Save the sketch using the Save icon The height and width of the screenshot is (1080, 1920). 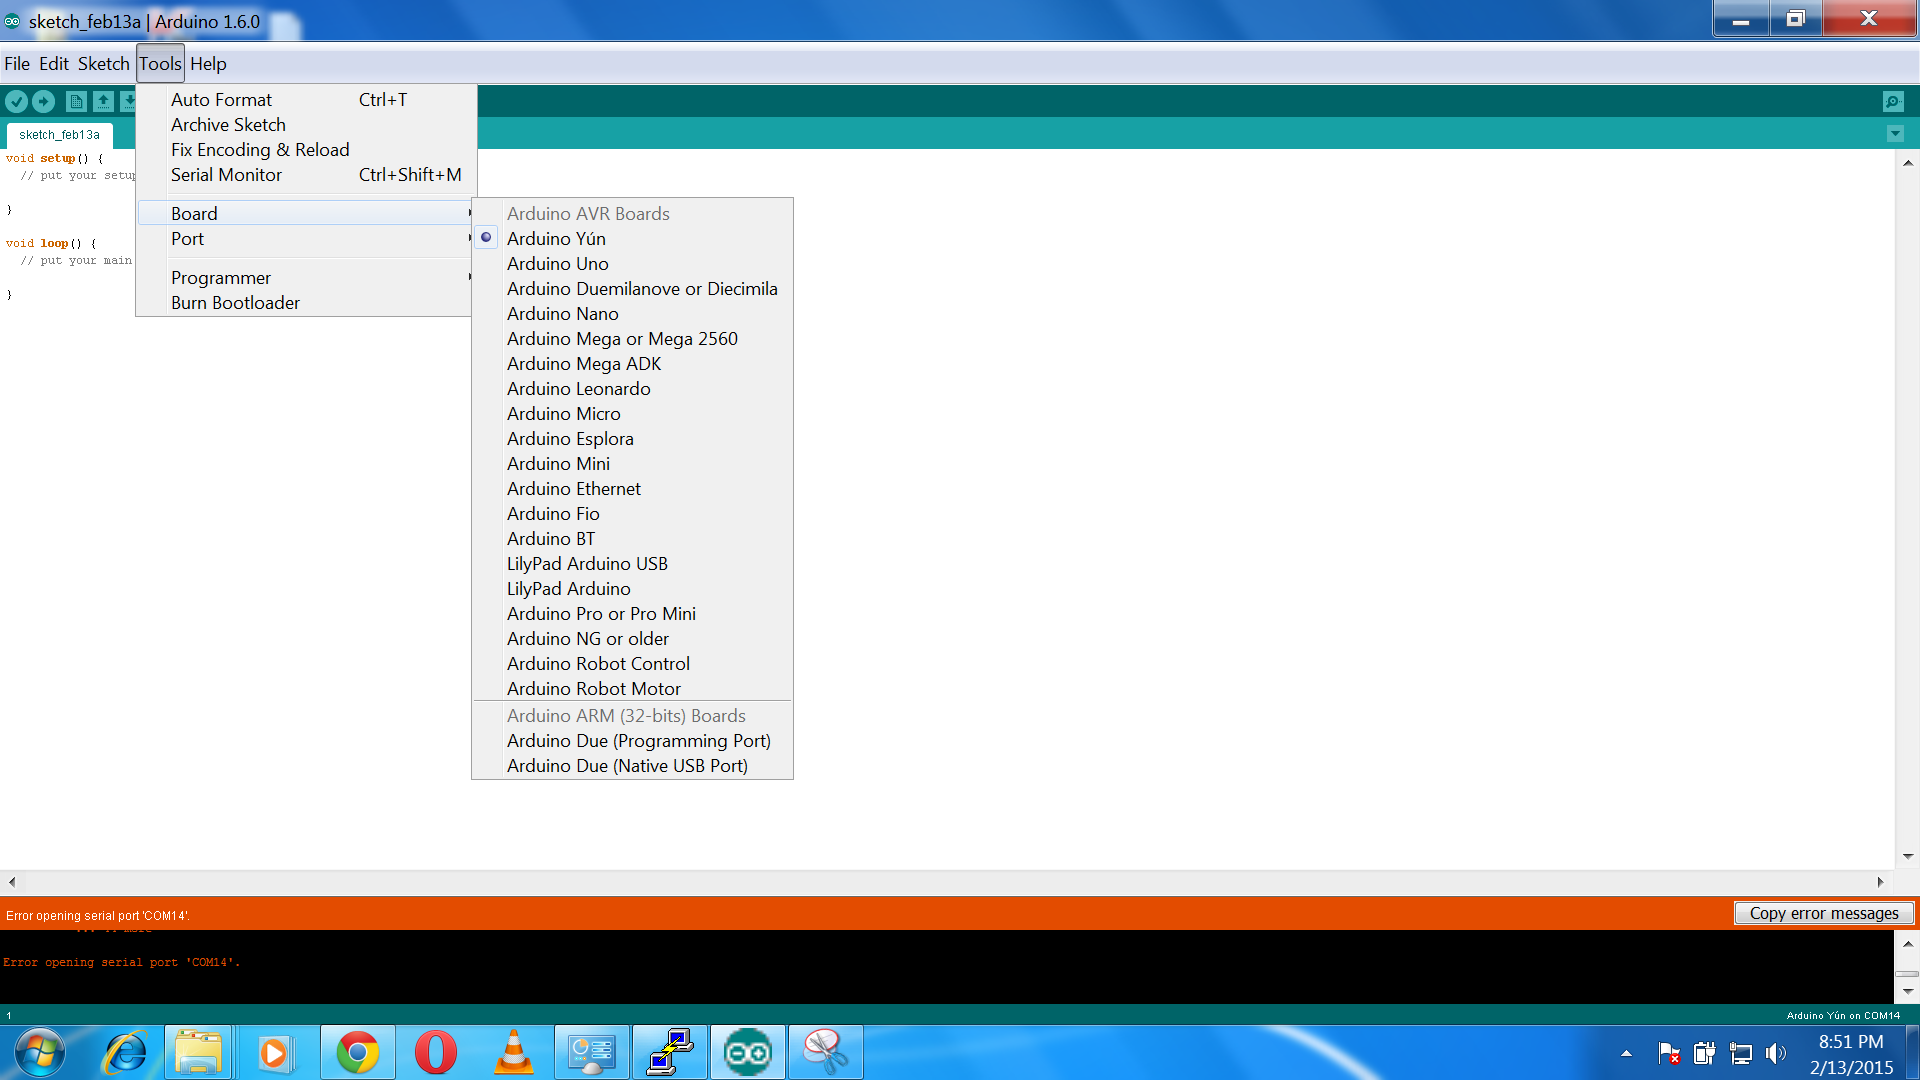pyautogui.click(x=131, y=101)
